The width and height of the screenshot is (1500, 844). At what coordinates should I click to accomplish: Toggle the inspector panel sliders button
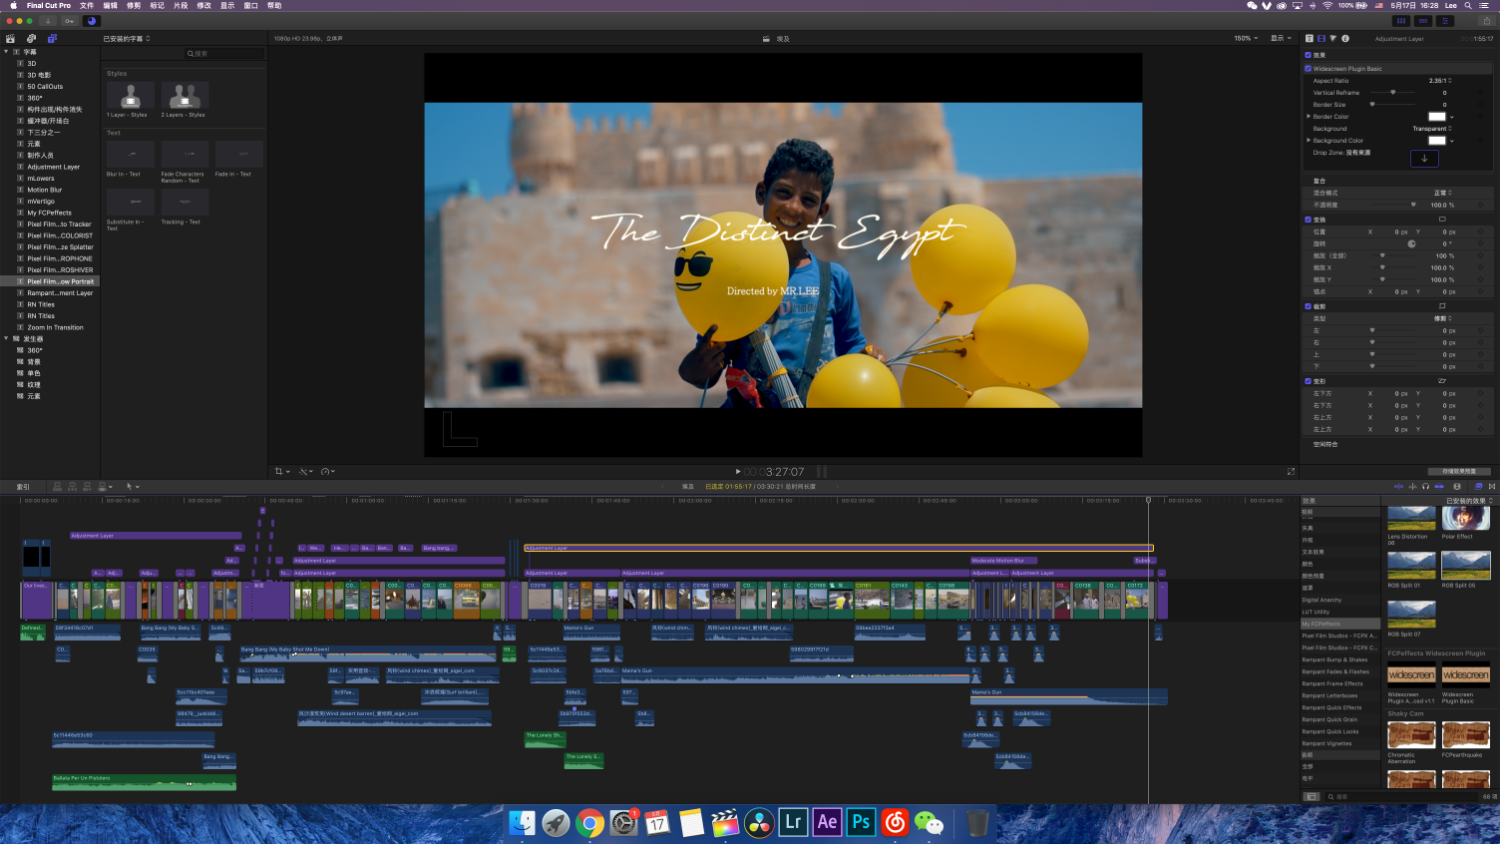[1445, 21]
